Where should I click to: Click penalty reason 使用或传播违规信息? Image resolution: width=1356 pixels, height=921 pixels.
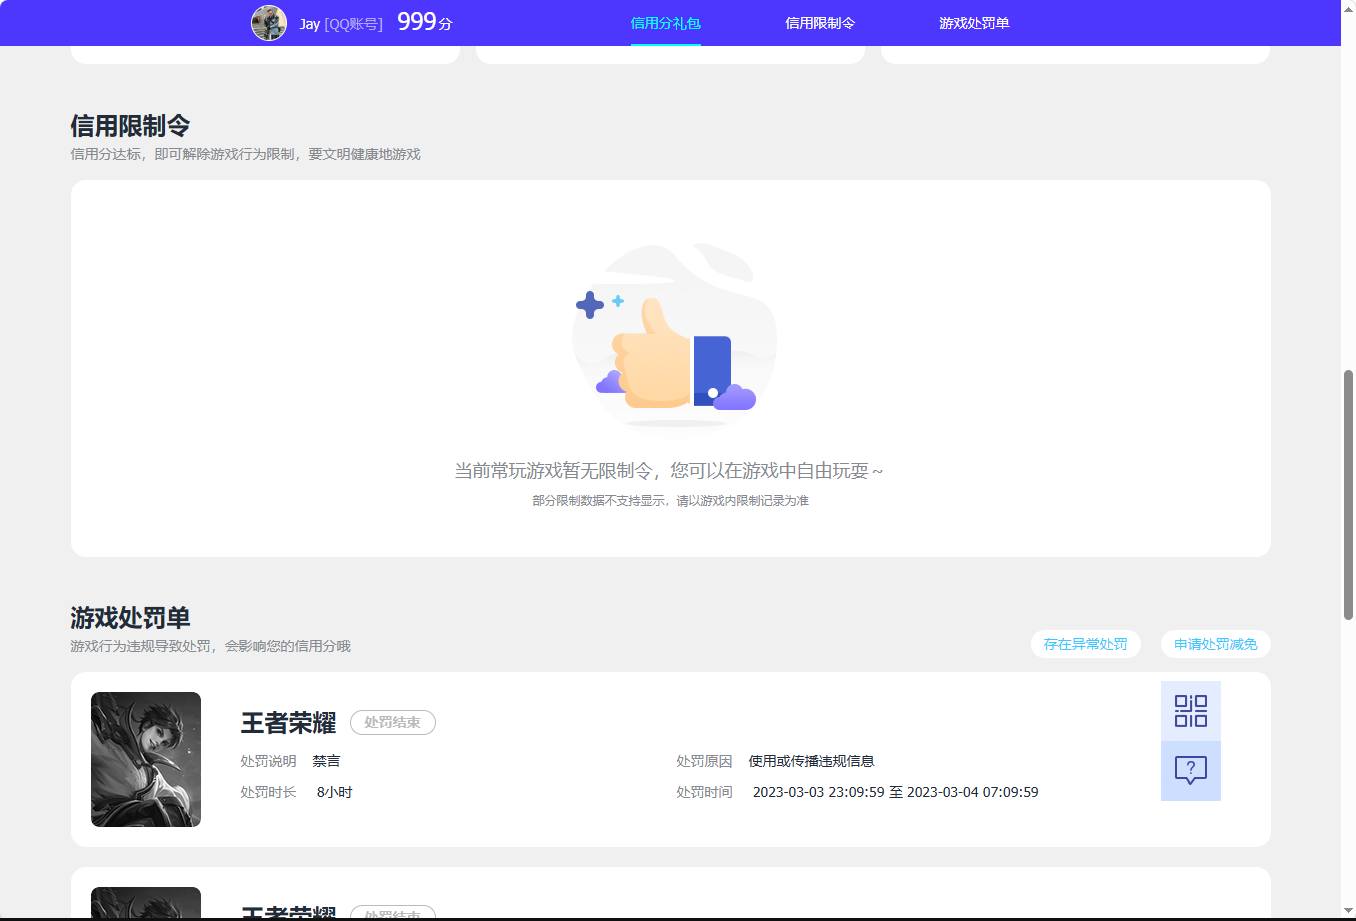pos(811,761)
